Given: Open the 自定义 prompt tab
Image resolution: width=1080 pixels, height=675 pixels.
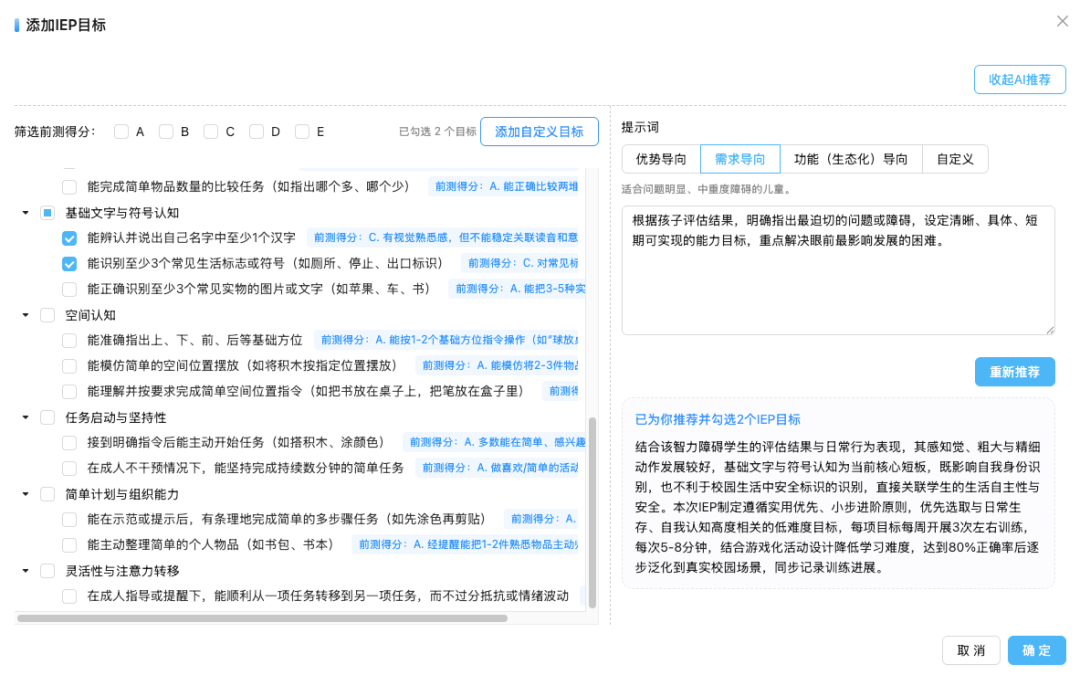Looking at the screenshot, I should [955, 159].
